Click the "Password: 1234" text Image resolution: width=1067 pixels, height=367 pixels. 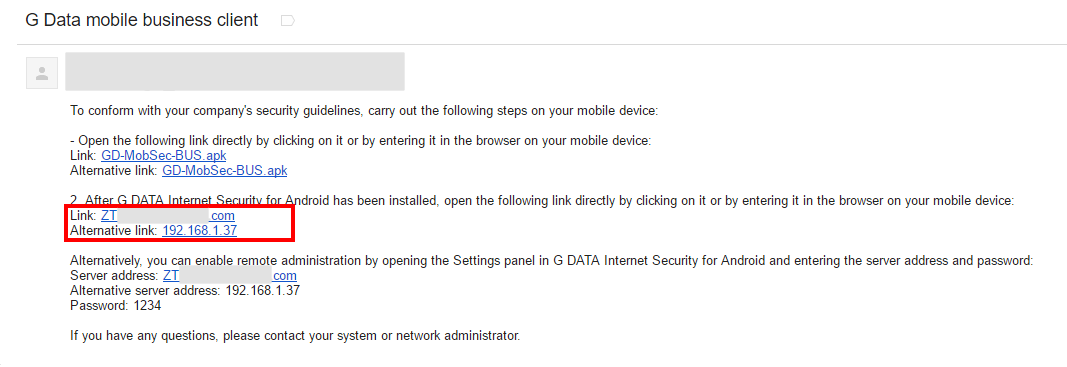tap(116, 306)
